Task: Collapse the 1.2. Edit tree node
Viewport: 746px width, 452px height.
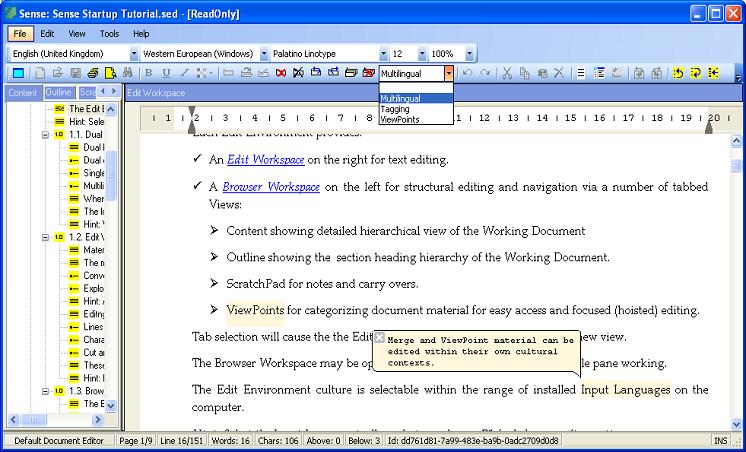Action: [46, 237]
